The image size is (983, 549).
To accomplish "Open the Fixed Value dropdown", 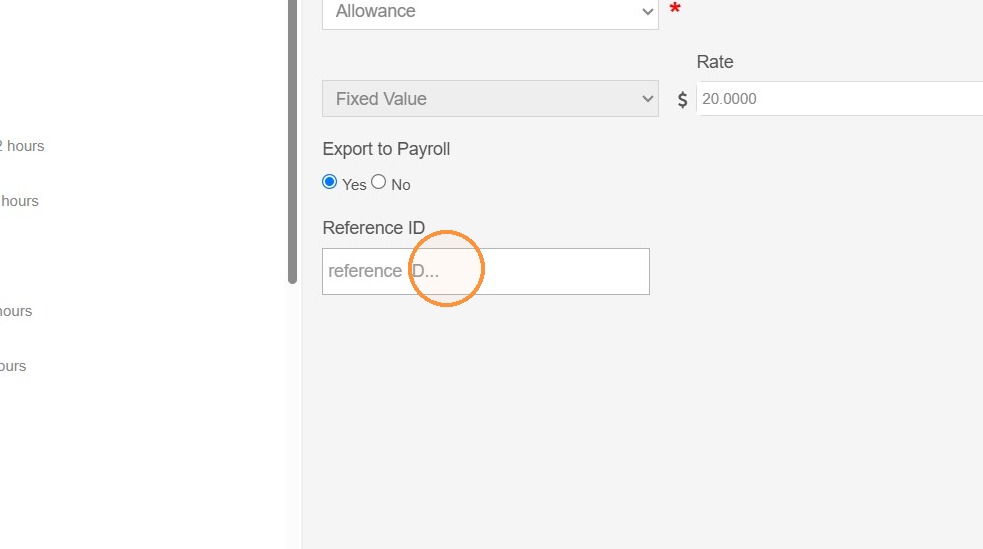I will point(490,98).
